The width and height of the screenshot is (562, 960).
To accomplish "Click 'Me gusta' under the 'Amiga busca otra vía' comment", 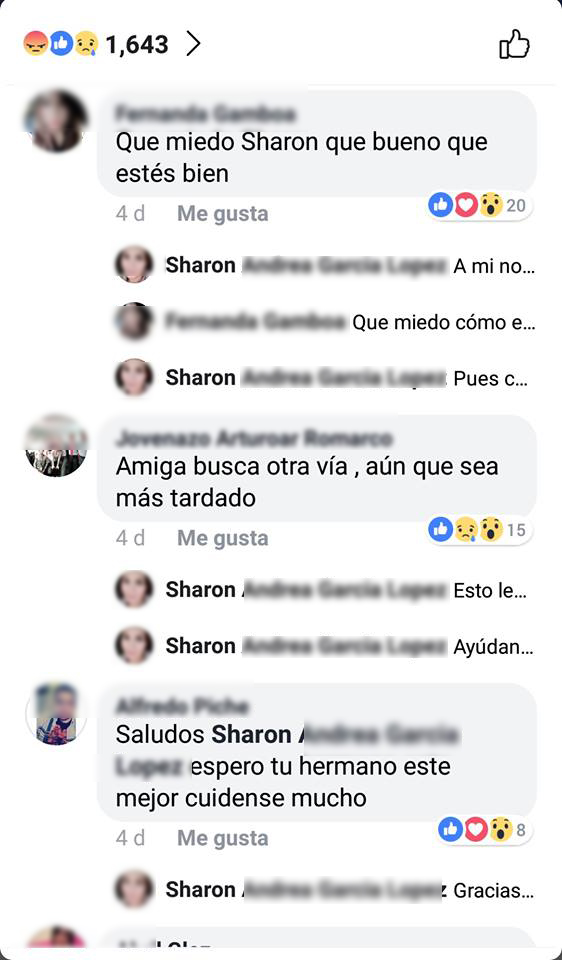I will tap(223, 538).
